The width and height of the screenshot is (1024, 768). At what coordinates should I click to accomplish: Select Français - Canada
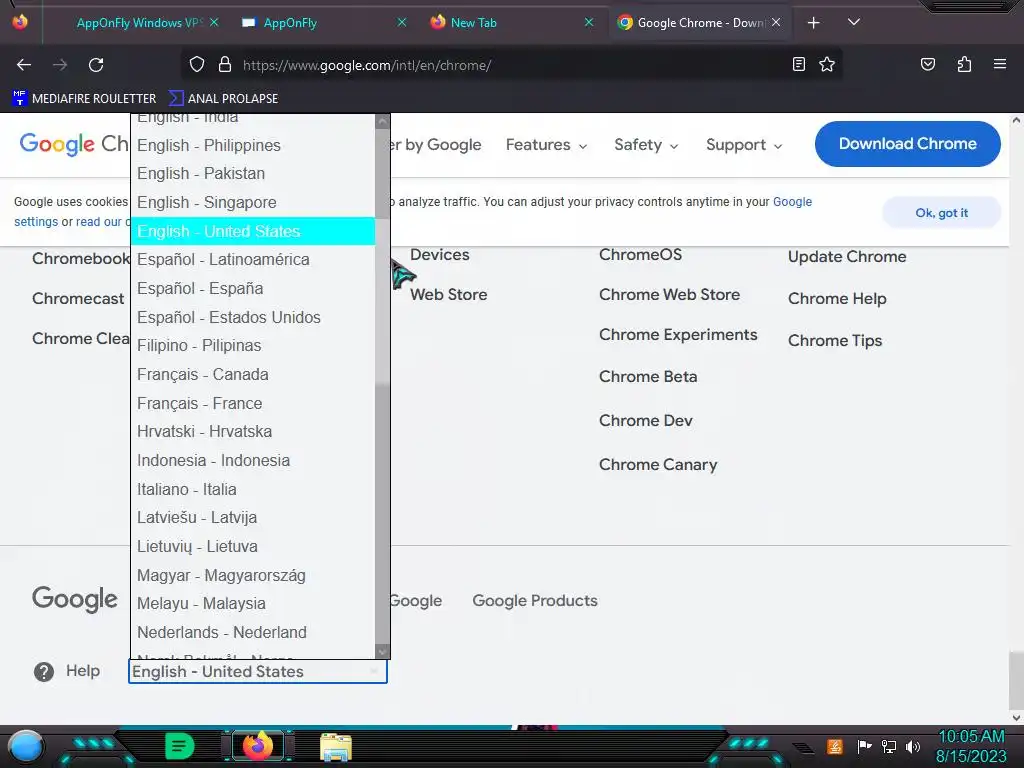pyautogui.click(x=253, y=374)
